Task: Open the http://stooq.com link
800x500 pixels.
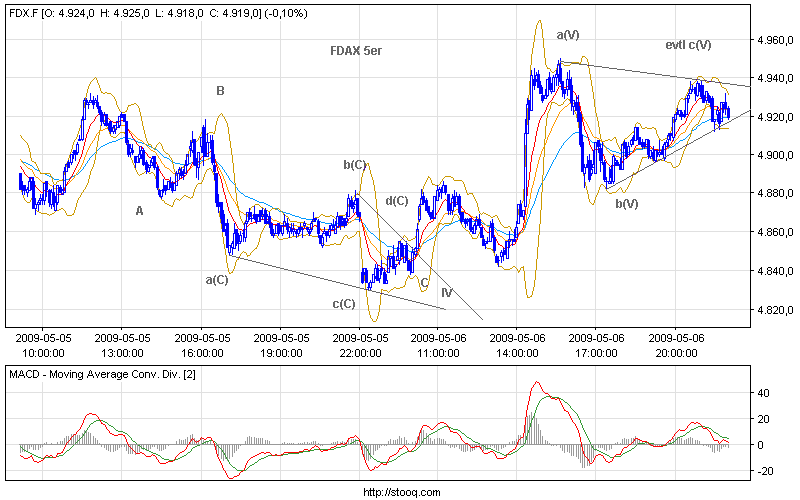Action: (x=402, y=492)
